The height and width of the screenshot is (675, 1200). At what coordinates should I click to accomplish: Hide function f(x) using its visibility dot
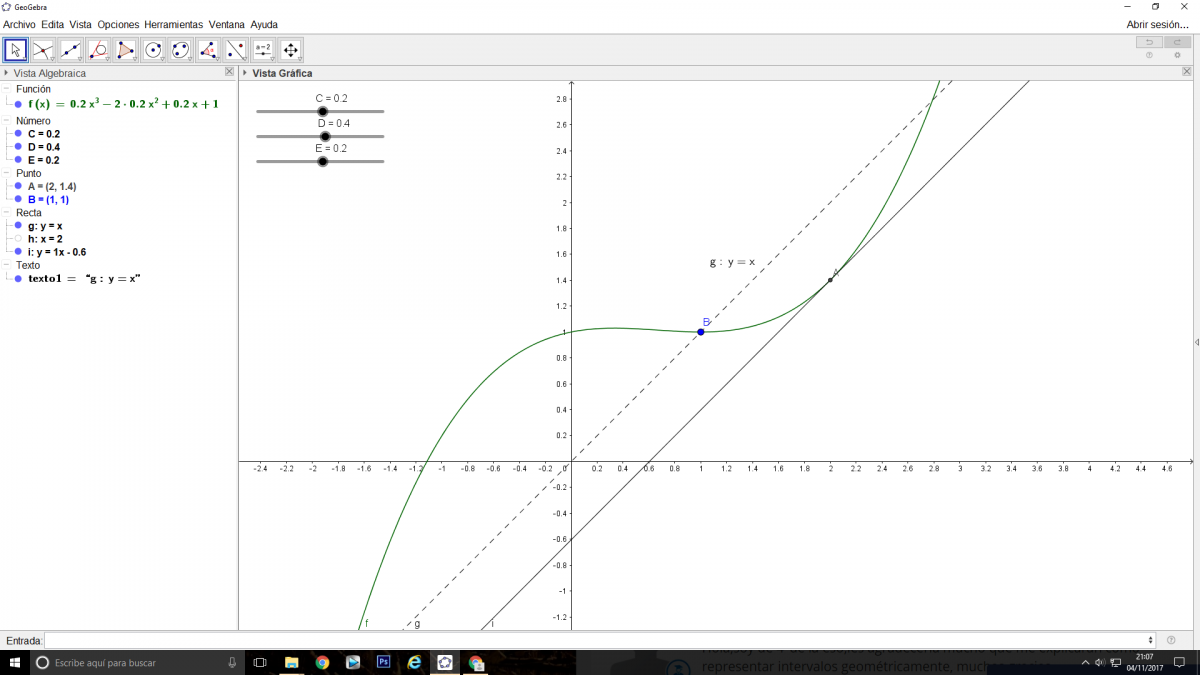[x=18, y=103]
